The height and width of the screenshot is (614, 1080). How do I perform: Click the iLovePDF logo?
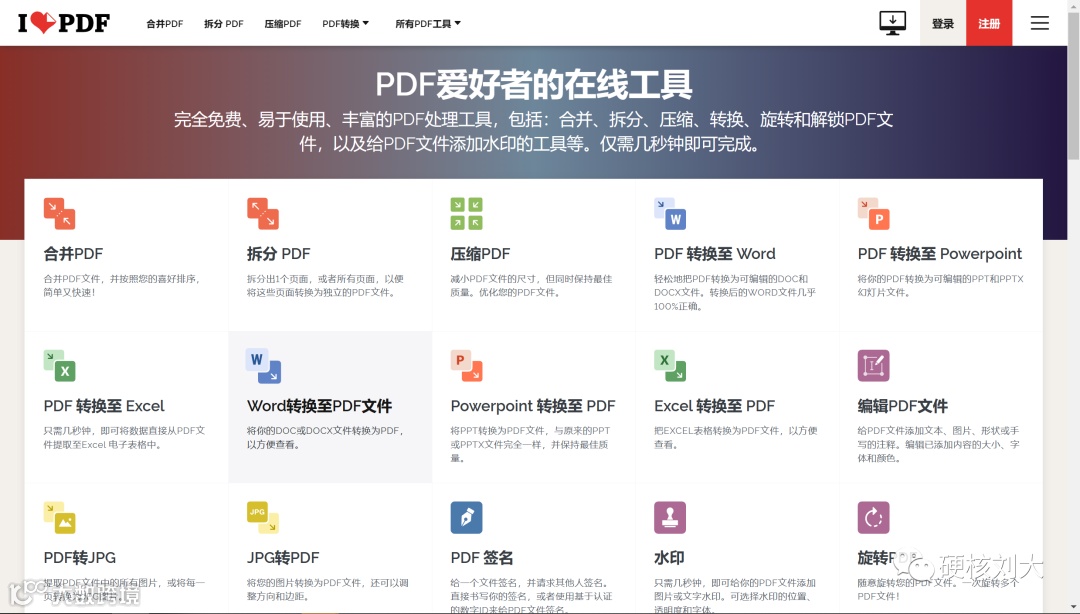(x=63, y=23)
